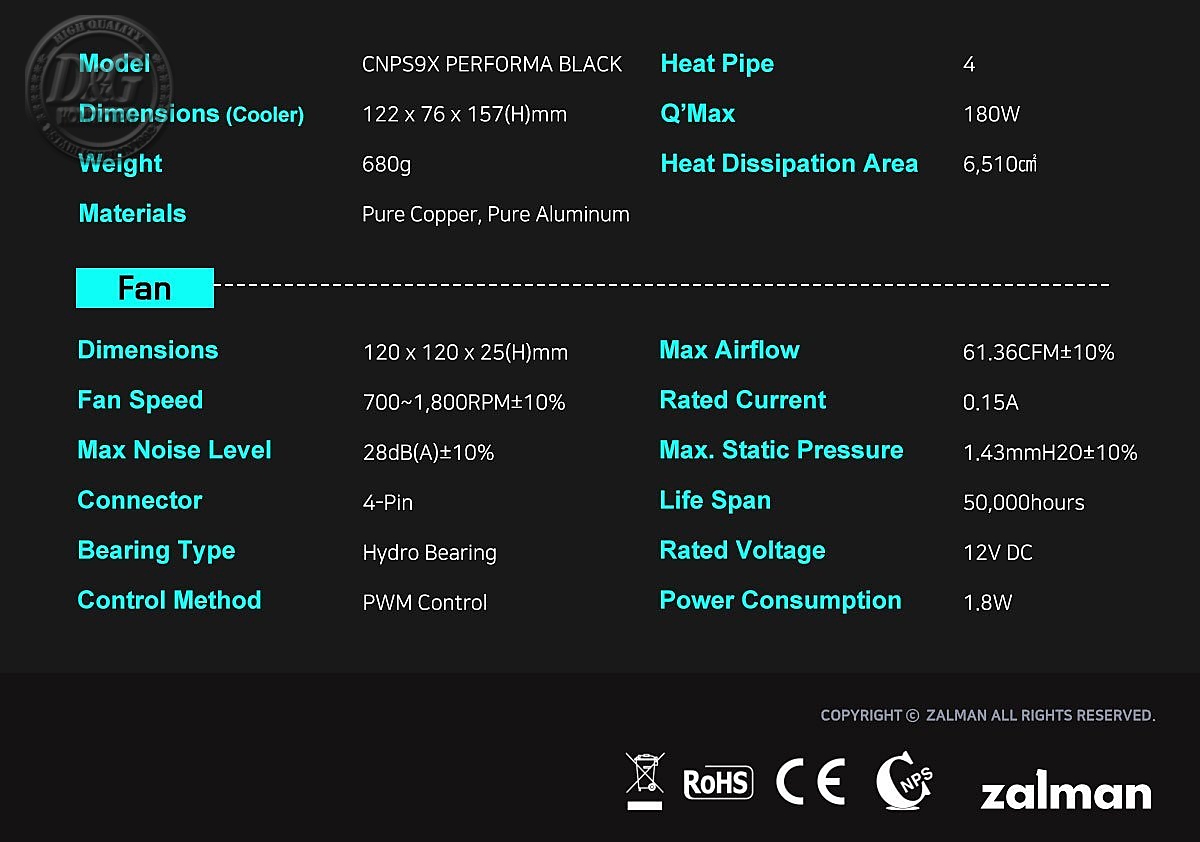Click the Q'Max 180W value

[991, 114]
